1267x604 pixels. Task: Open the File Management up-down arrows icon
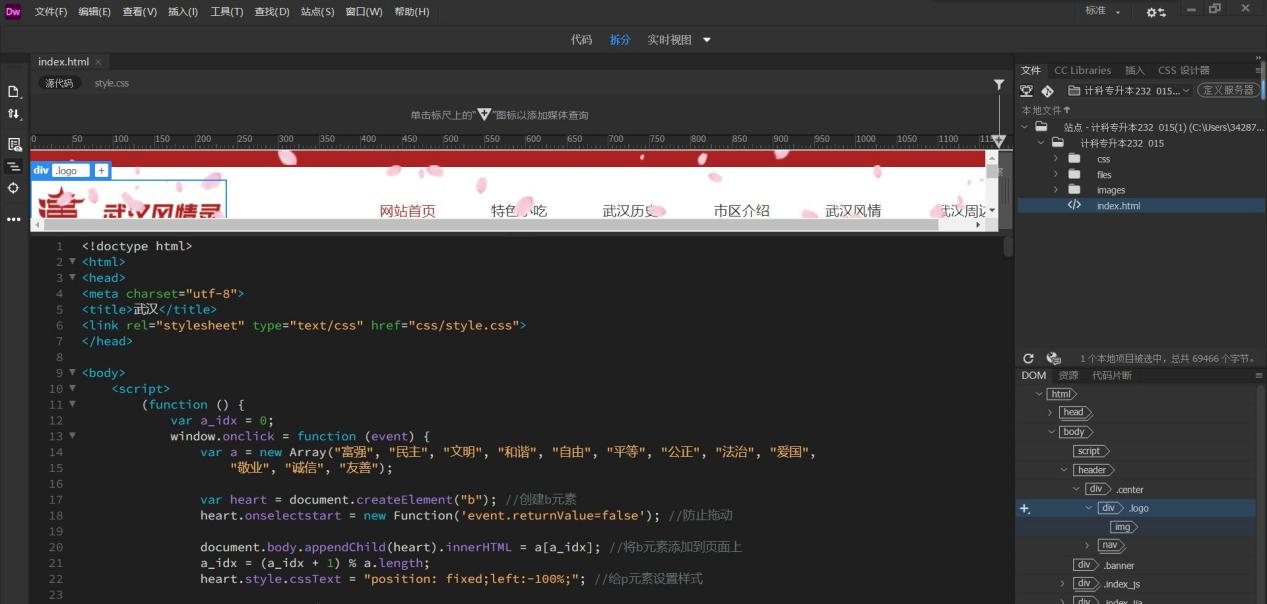click(14, 115)
